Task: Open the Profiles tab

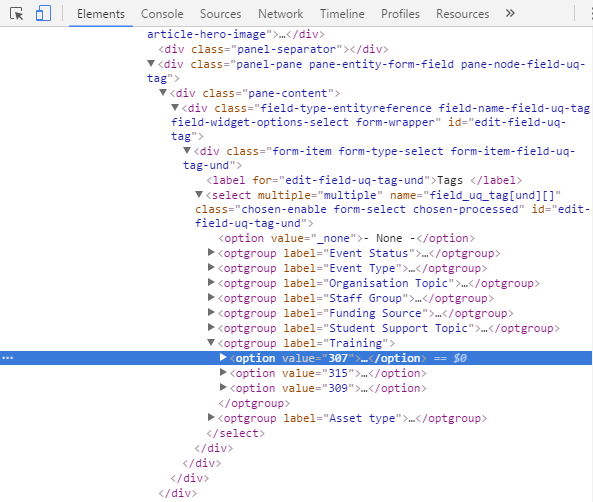Action: 400,14
